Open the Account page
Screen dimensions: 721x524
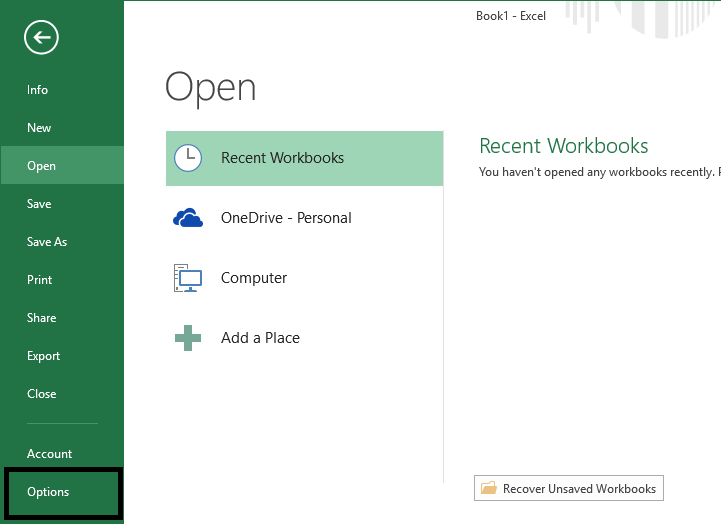[x=49, y=454]
